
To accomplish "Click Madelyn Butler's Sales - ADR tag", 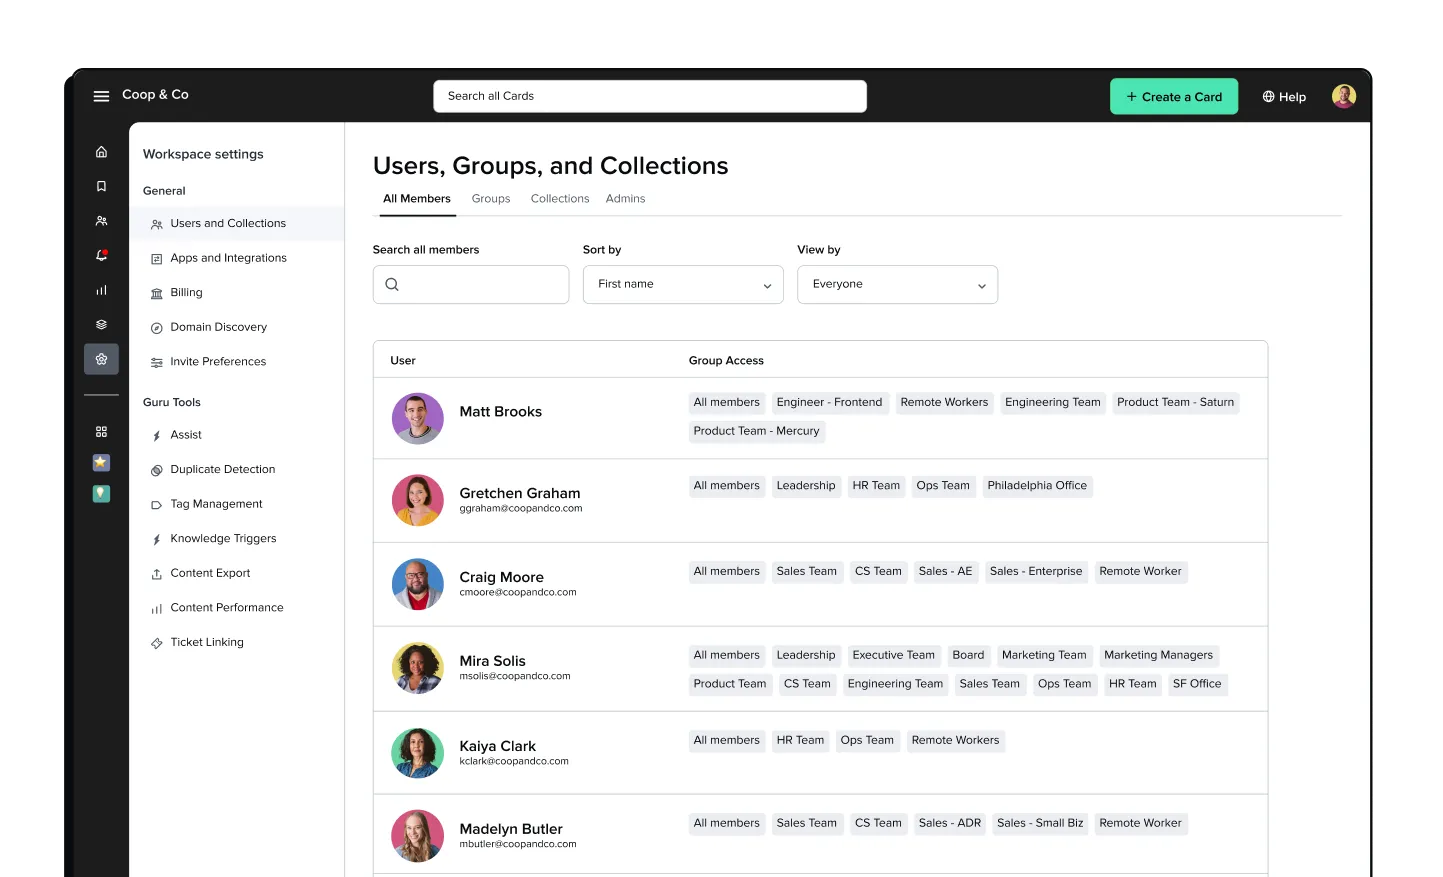I will (949, 824).
